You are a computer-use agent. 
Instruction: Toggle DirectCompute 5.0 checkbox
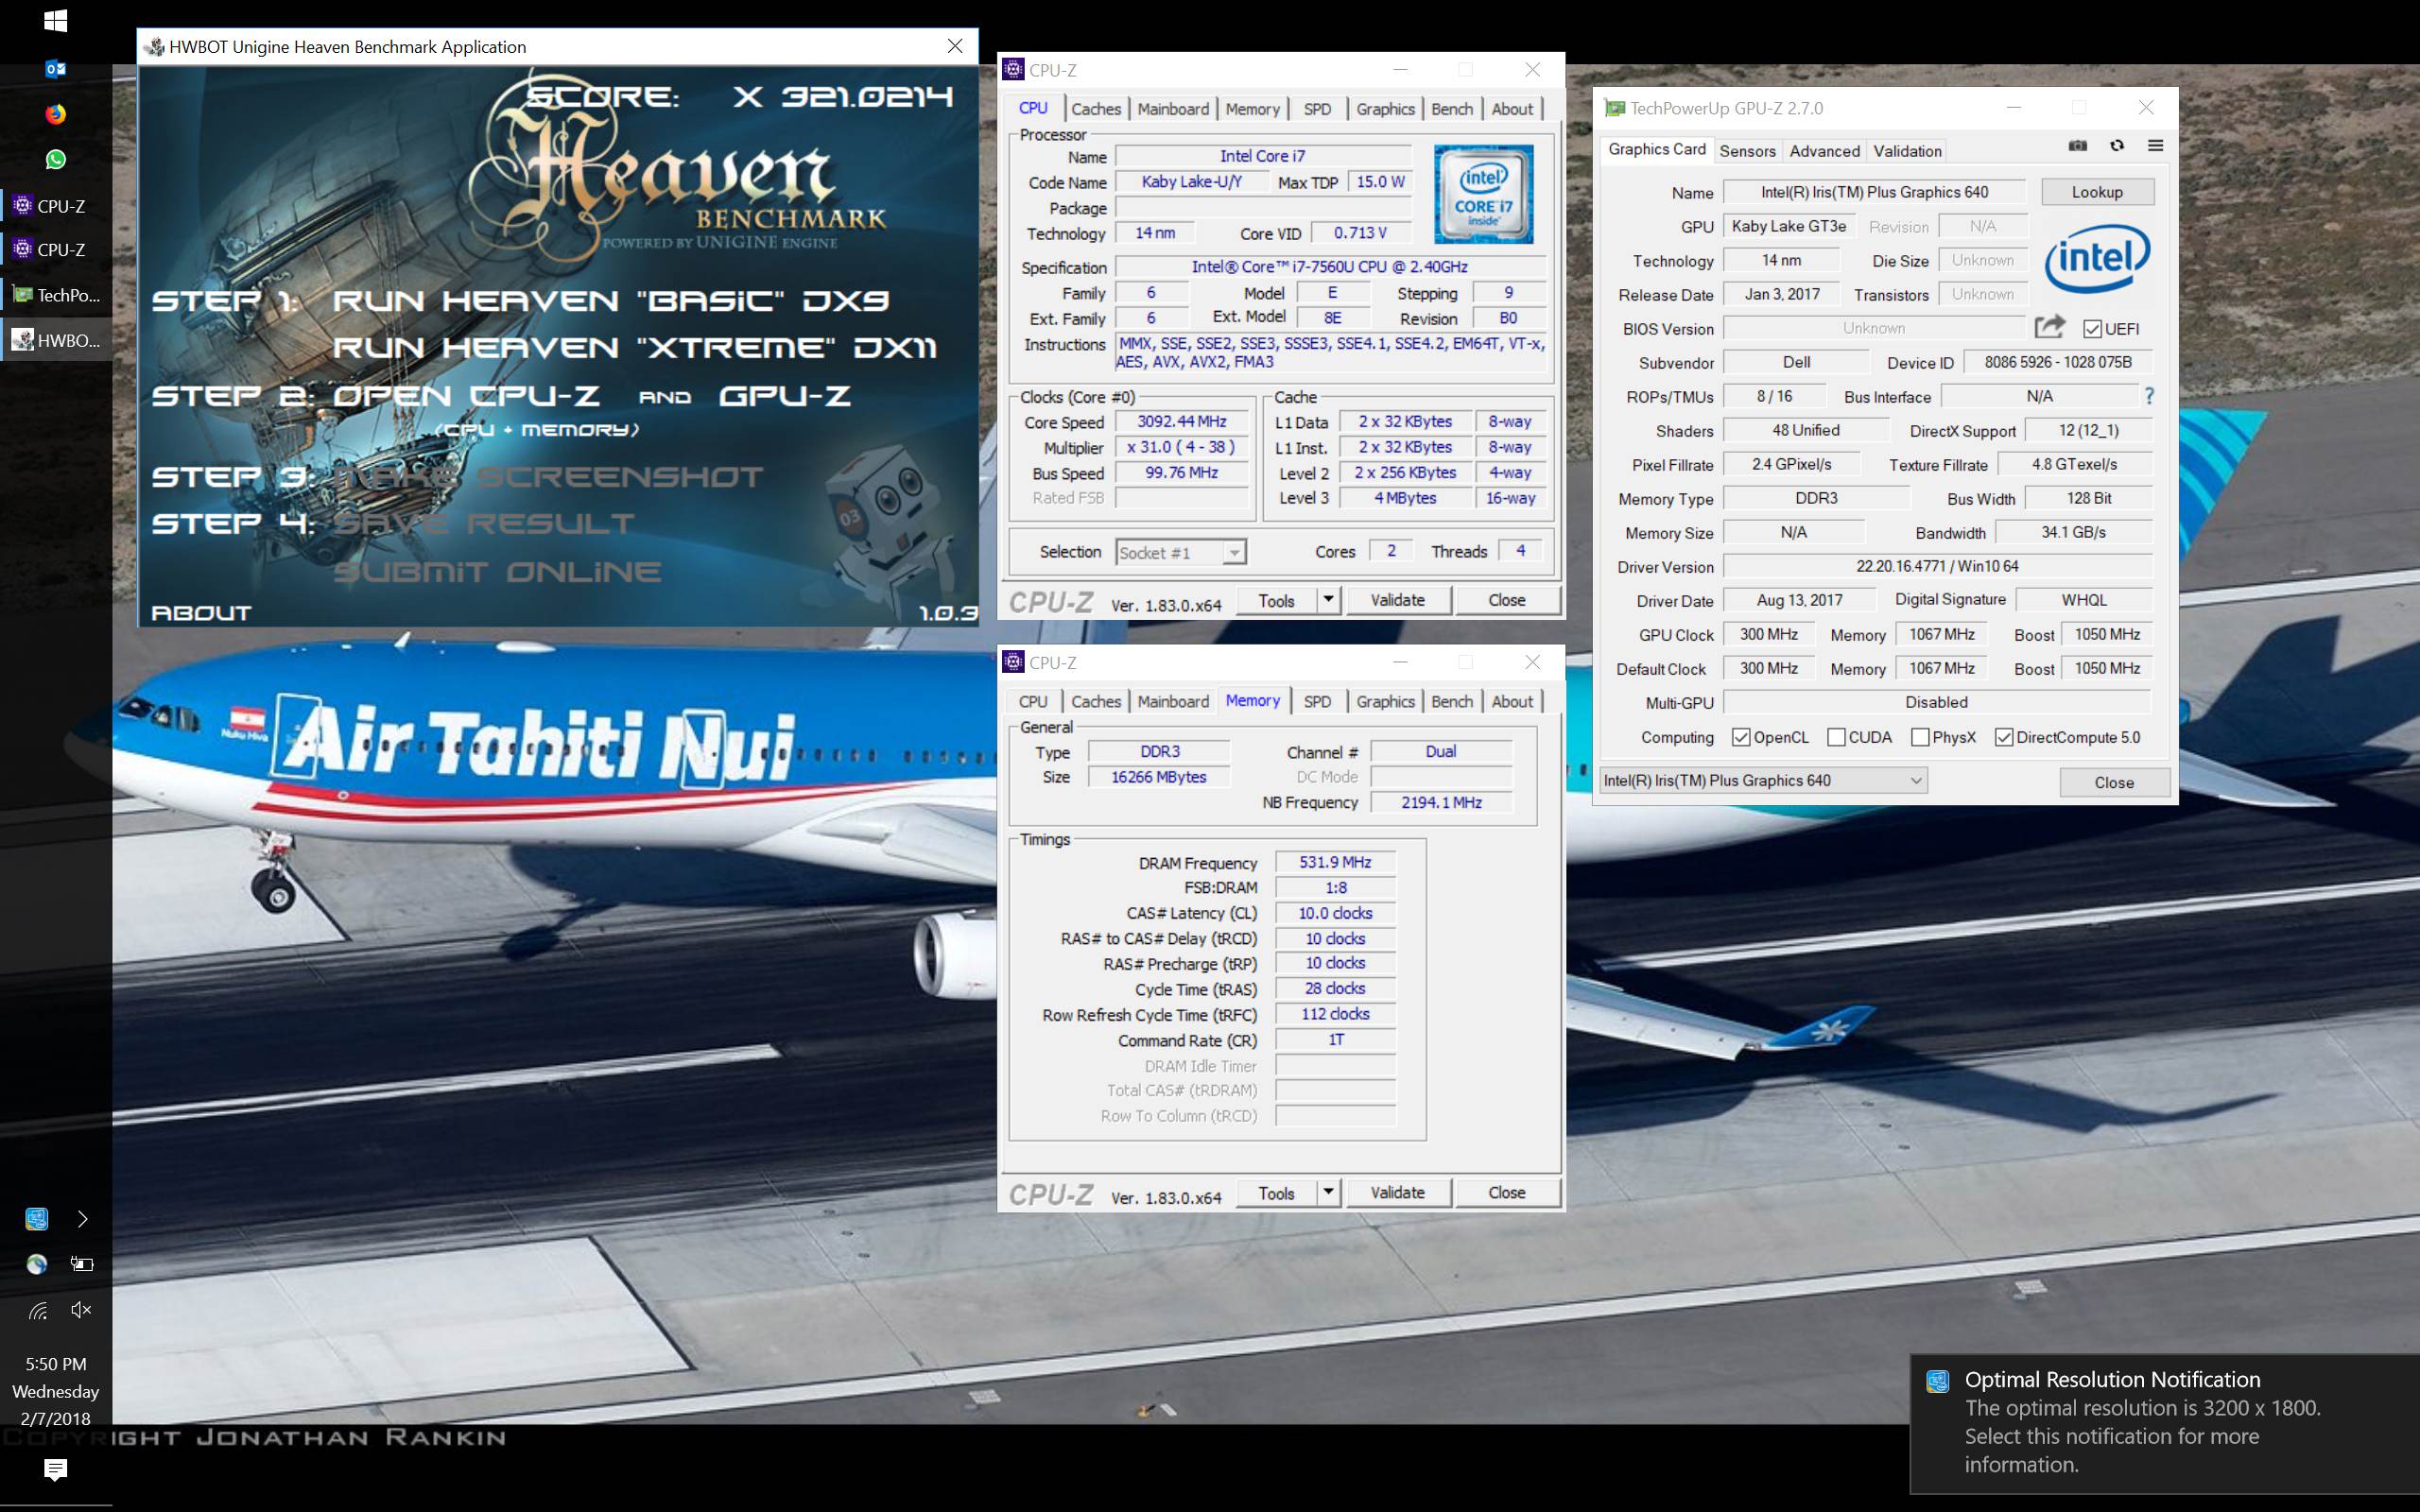click(2004, 737)
